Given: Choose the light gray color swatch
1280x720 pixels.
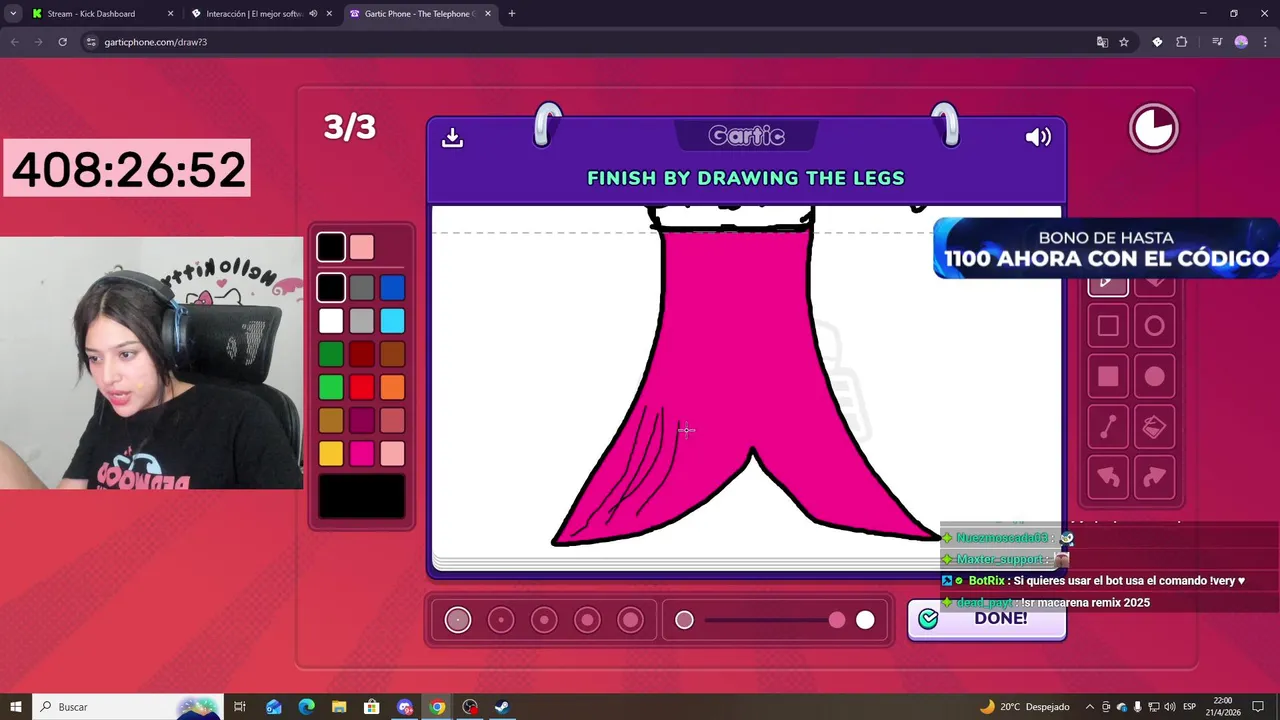Looking at the screenshot, I should [362, 321].
